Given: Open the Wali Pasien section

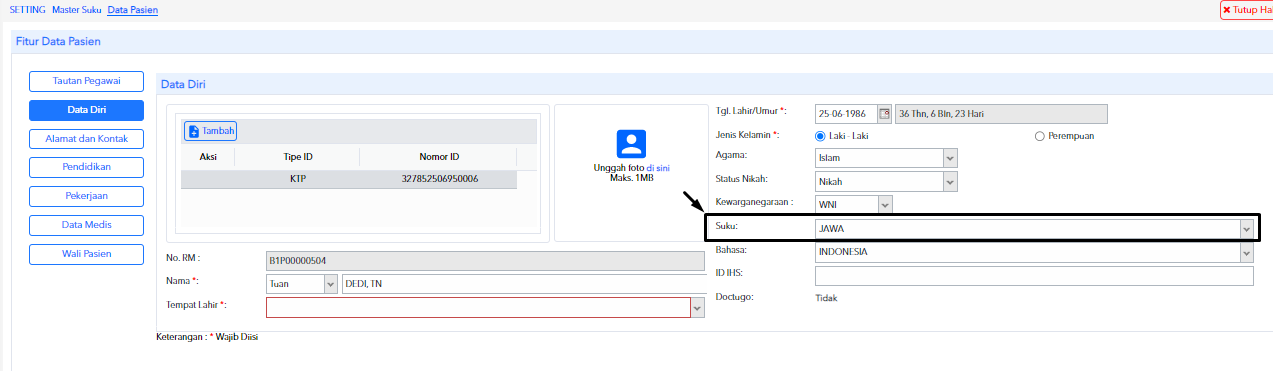Looking at the screenshot, I should coord(86,254).
